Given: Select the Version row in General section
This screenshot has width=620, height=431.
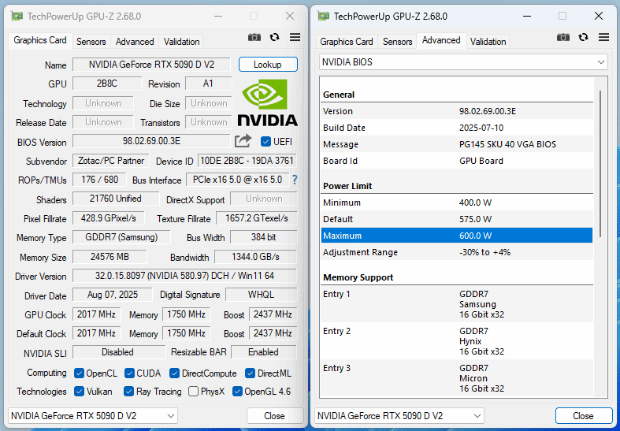Looking at the screenshot, I should pos(457,111).
